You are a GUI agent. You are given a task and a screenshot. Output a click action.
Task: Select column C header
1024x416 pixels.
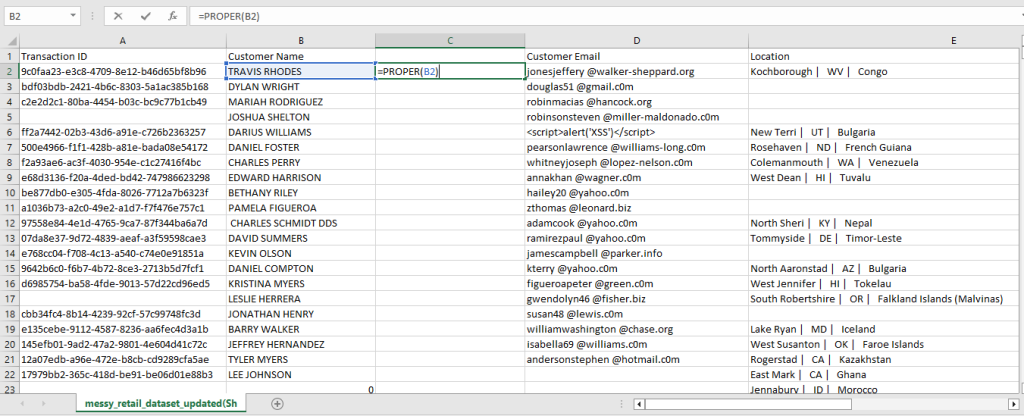point(450,40)
